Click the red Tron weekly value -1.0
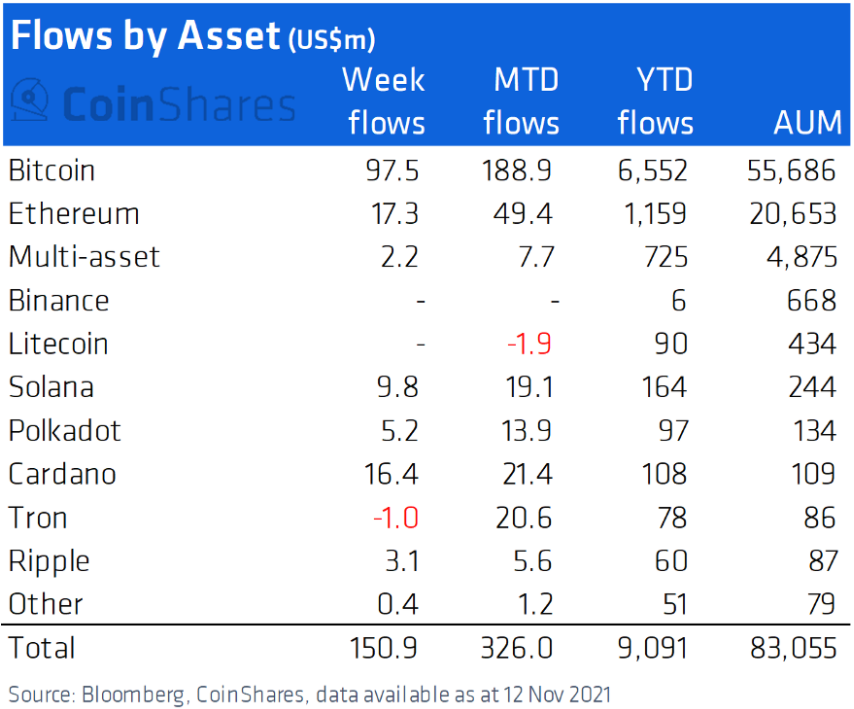This screenshot has height=709, width=854. (x=396, y=518)
